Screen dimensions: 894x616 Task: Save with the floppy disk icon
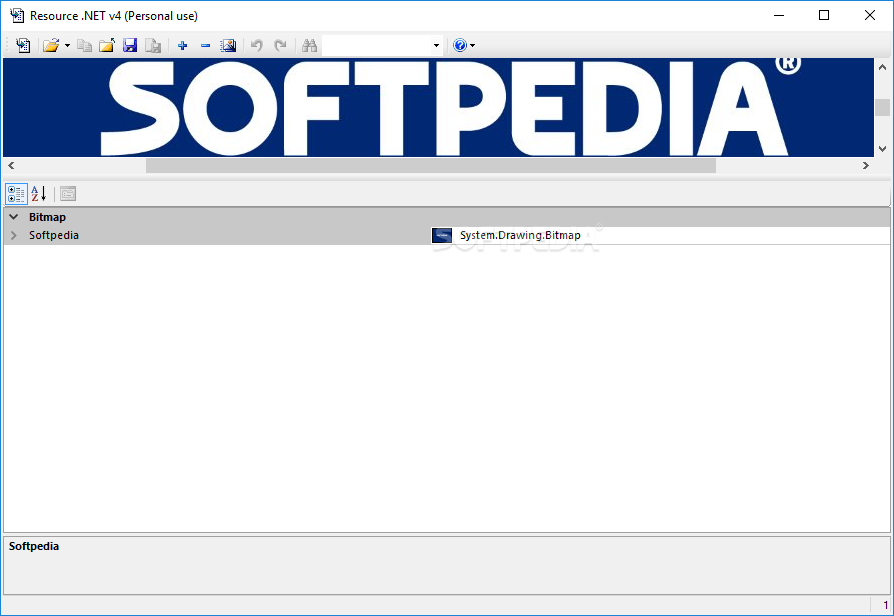point(130,45)
